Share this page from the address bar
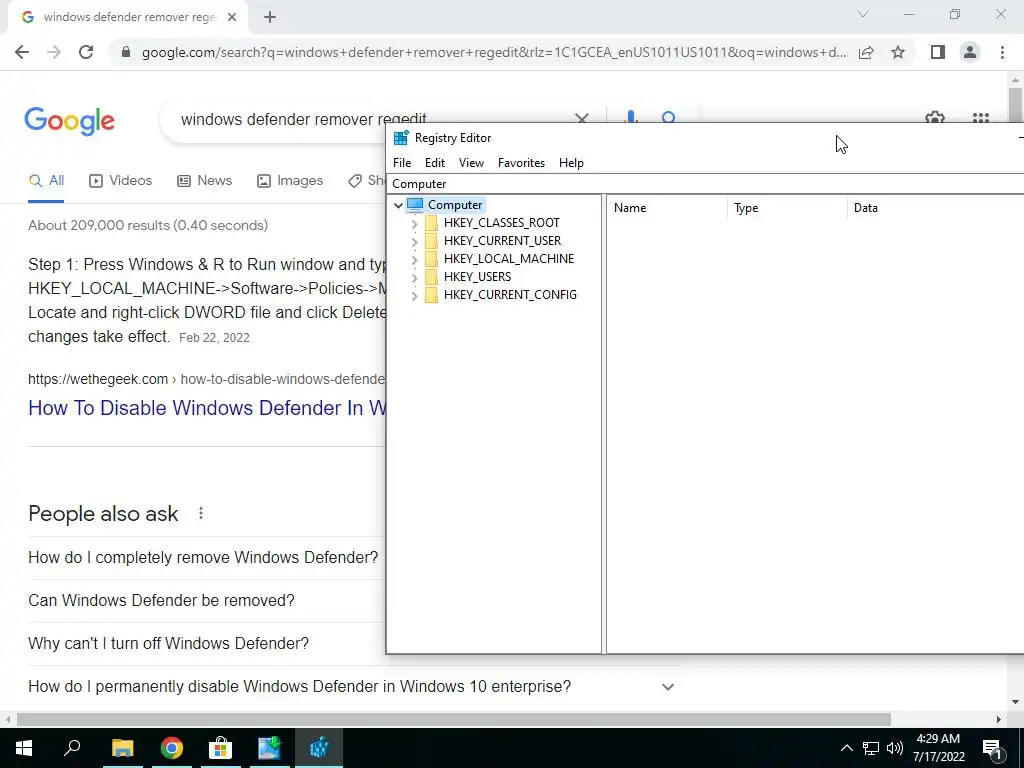 point(866,52)
